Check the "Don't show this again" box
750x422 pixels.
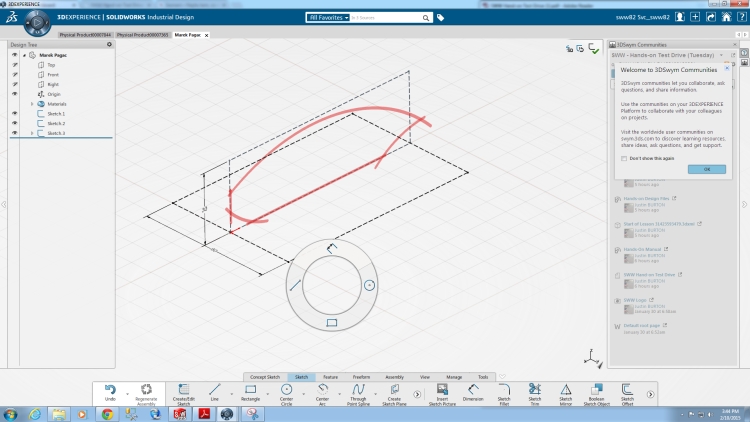tap(622, 158)
